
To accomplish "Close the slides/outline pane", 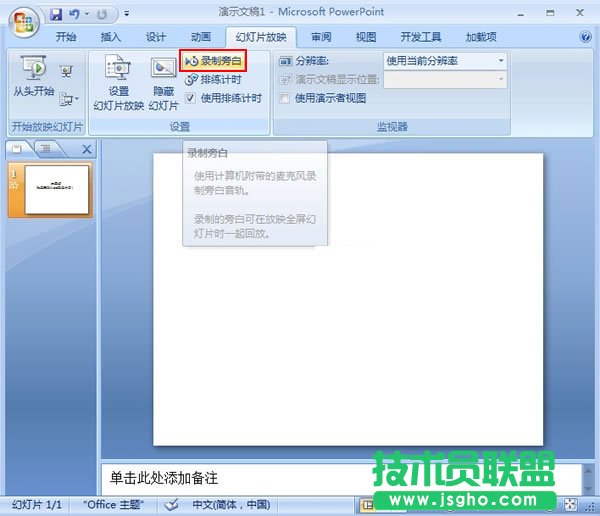I will pyautogui.click(x=87, y=149).
